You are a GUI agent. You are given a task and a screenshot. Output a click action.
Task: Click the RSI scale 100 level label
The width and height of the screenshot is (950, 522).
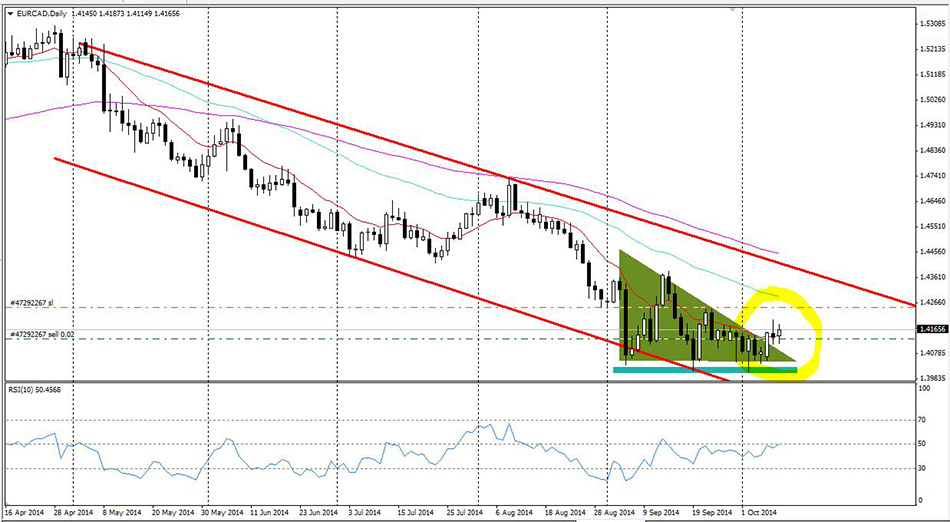(924, 388)
